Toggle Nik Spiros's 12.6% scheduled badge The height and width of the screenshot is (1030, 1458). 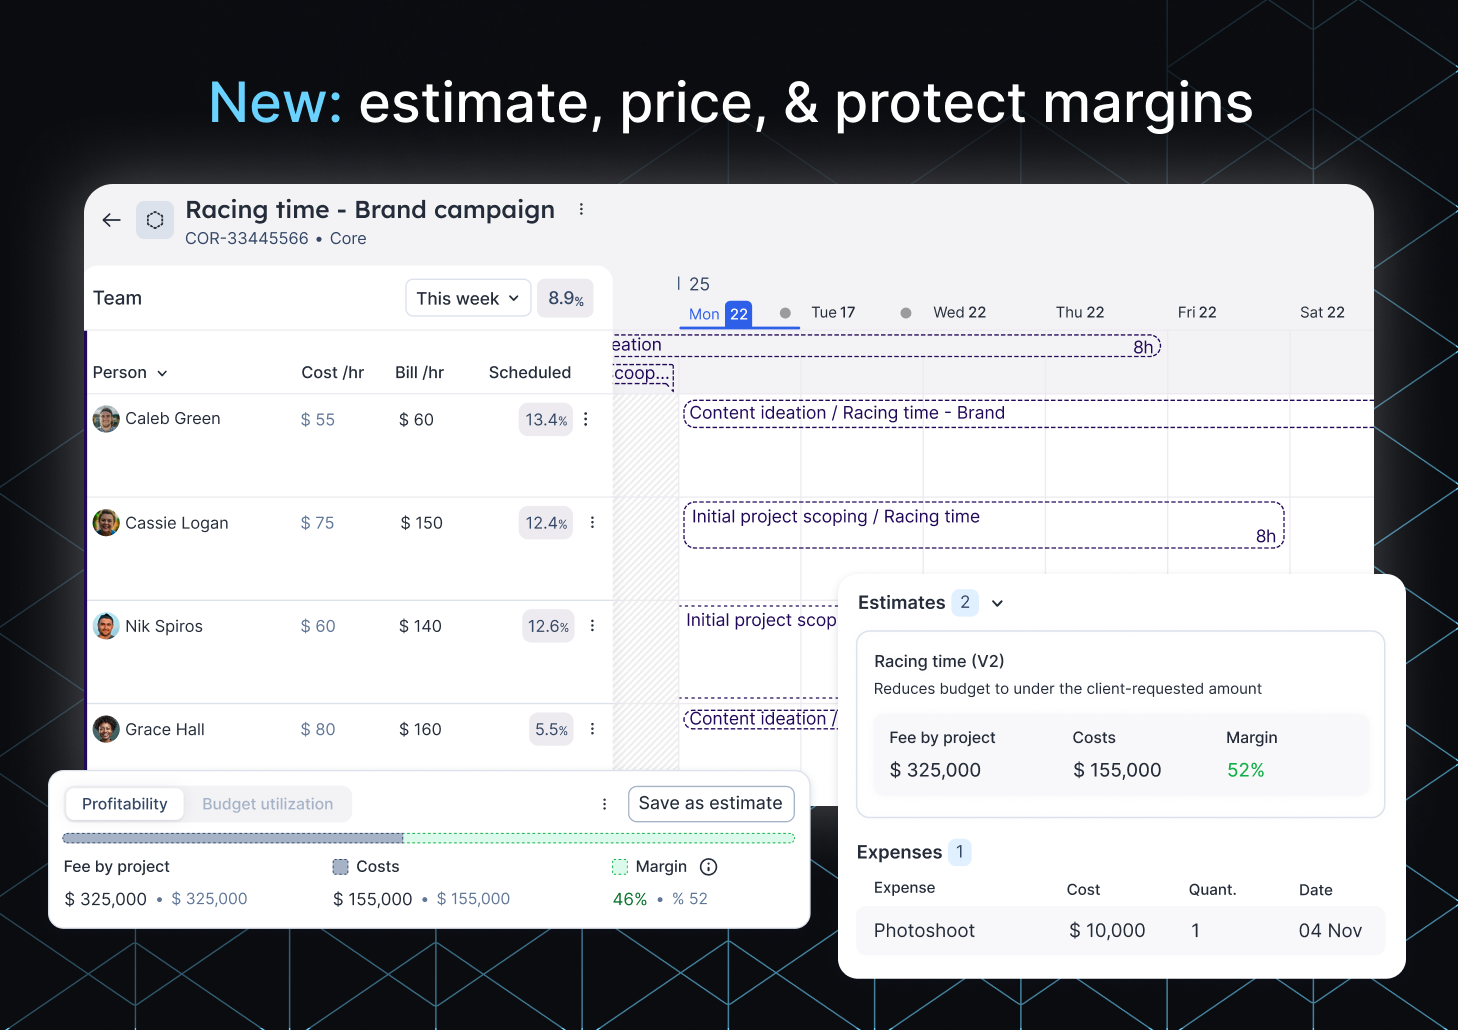[548, 626]
